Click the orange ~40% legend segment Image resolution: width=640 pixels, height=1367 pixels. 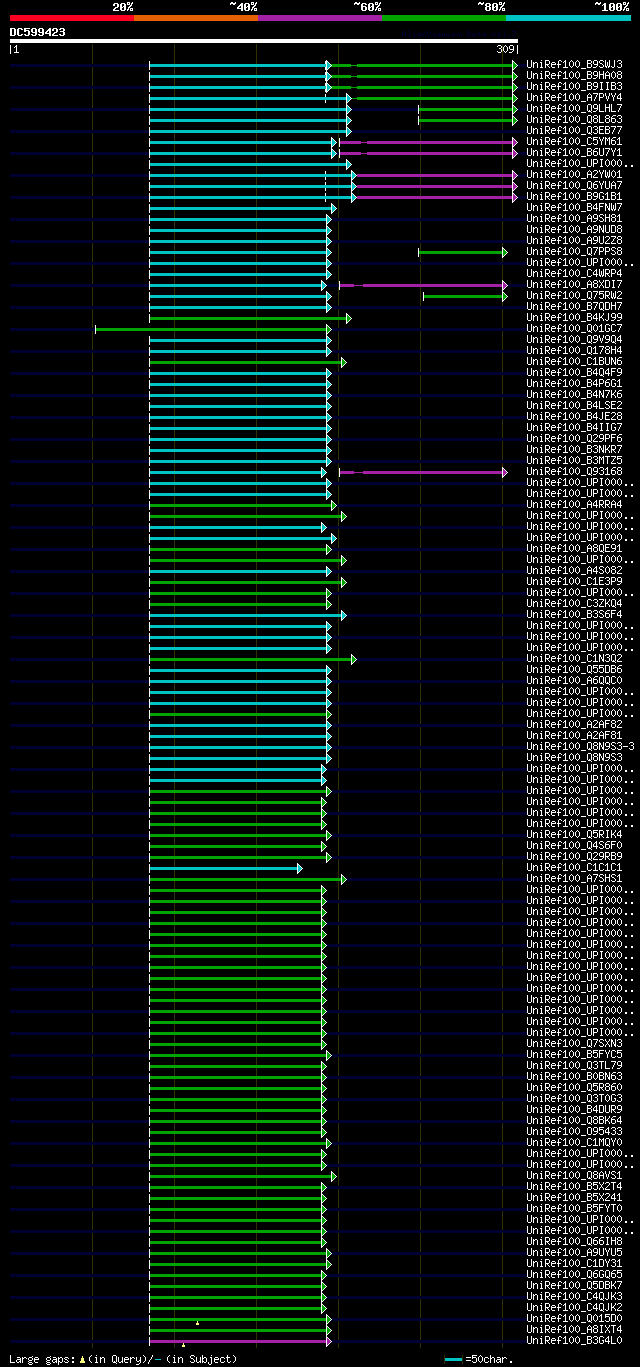(196, 18)
